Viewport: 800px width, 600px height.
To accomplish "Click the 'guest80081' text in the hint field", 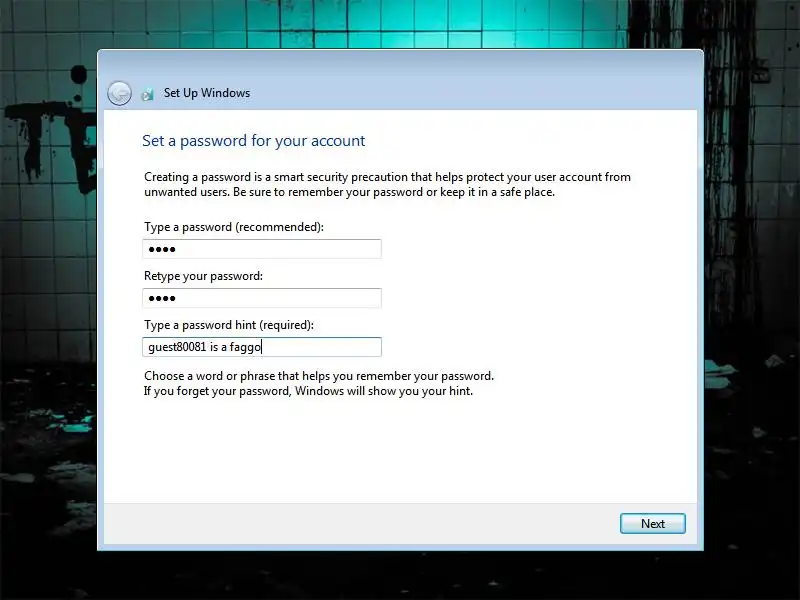I will [x=177, y=347].
